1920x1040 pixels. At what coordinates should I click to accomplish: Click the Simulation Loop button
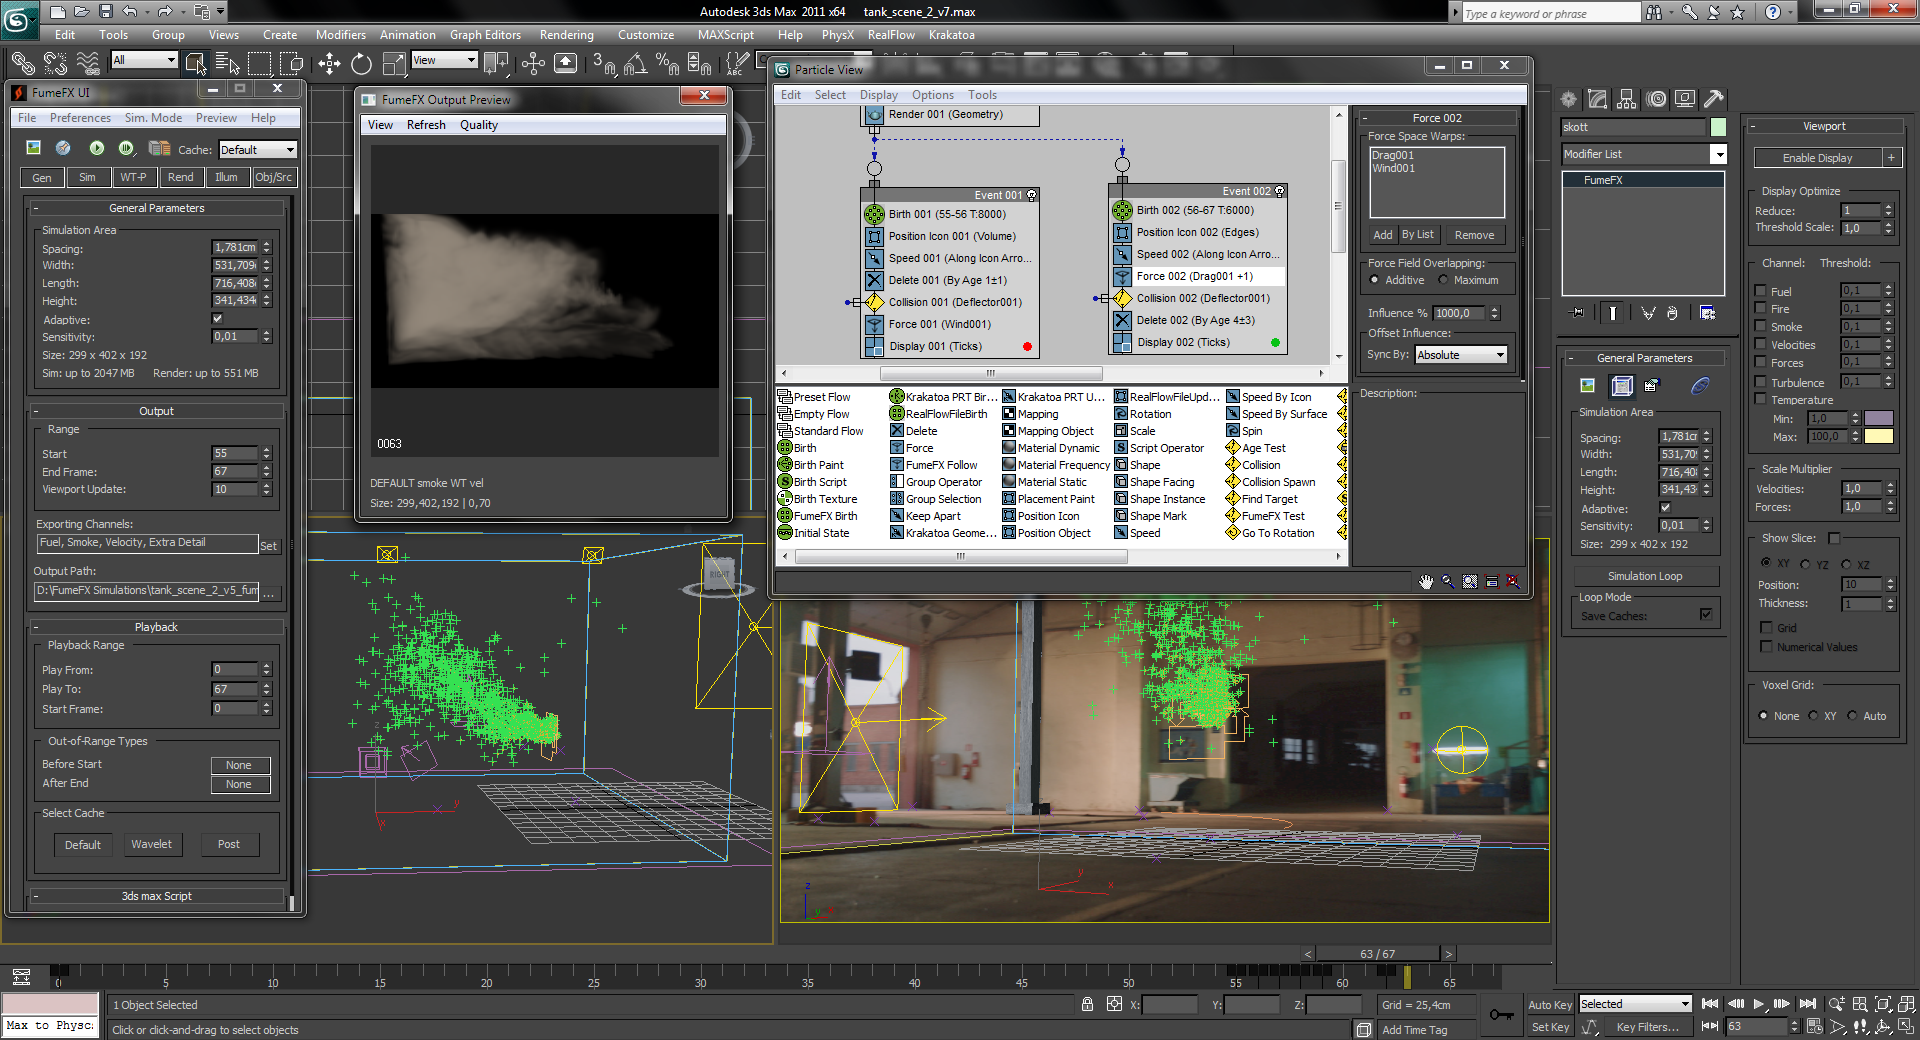[x=1645, y=576]
